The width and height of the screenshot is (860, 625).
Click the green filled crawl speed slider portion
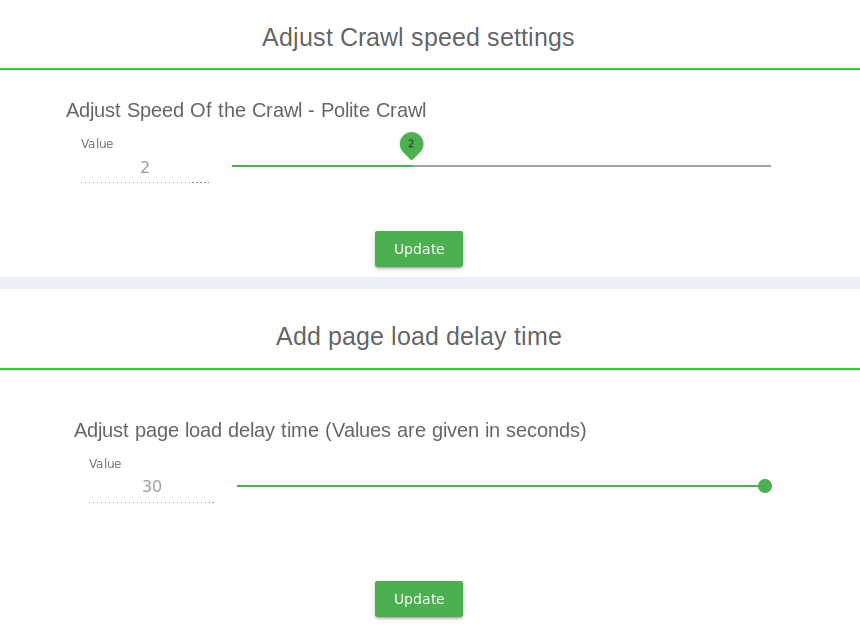pos(320,165)
